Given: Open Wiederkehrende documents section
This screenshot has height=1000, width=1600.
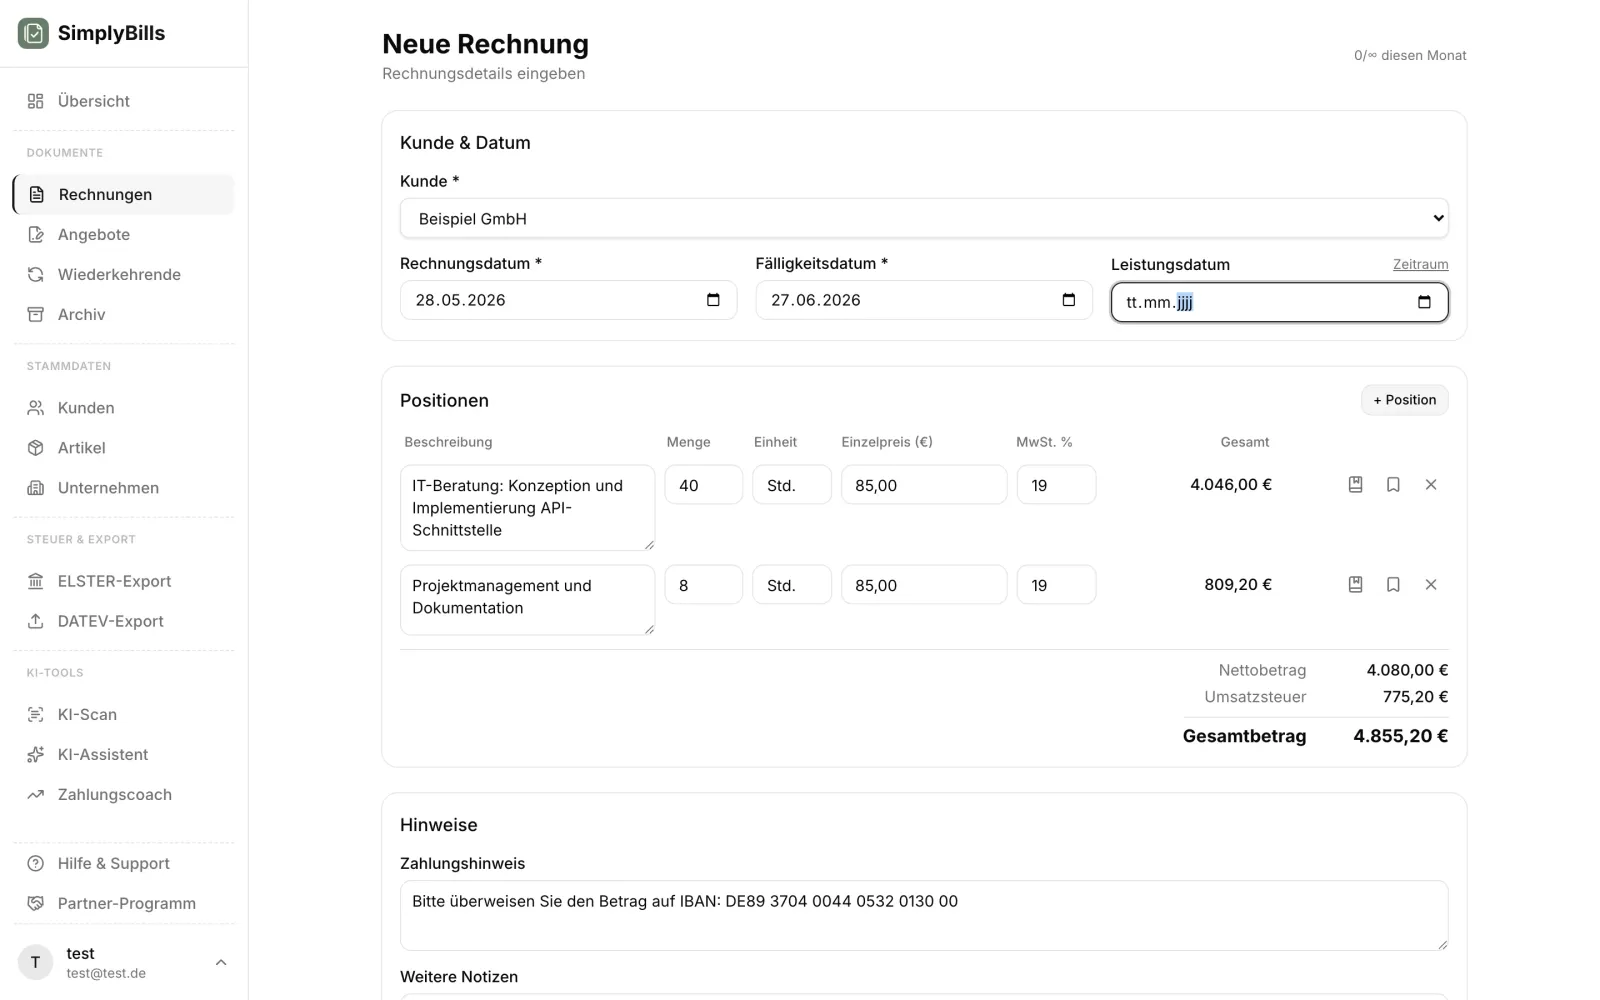Looking at the screenshot, I should 124,274.
